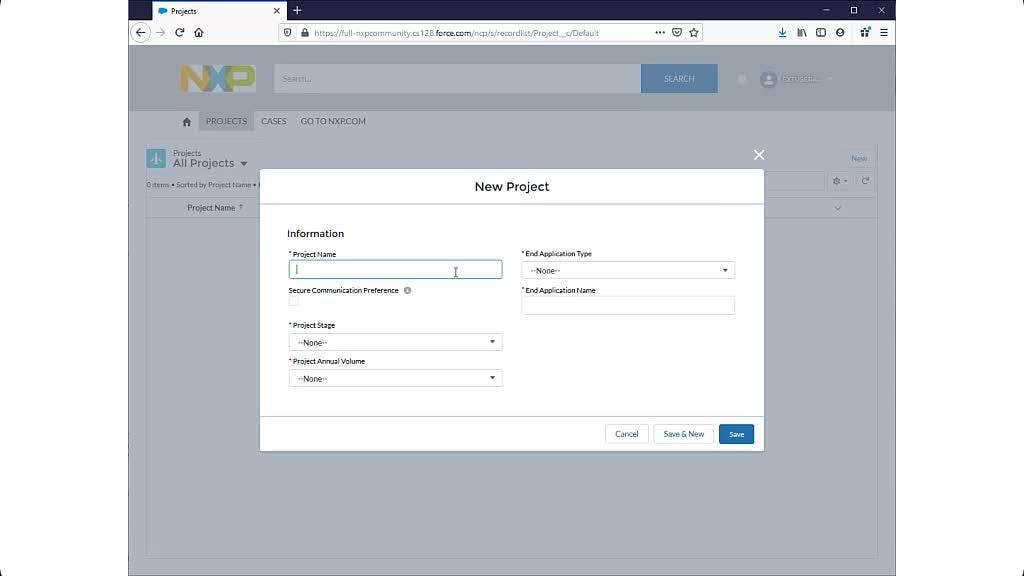Click the browser Home icon
Viewport: 1024px width, 576px height.
[x=199, y=32]
